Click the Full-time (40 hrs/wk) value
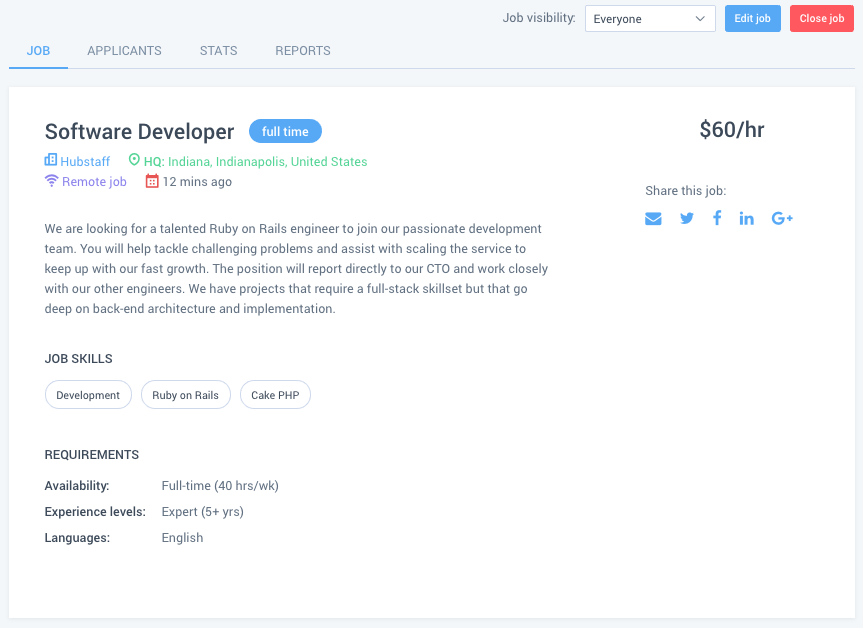Image resolution: width=863 pixels, height=628 pixels. pyautogui.click(x=220, y=486)
